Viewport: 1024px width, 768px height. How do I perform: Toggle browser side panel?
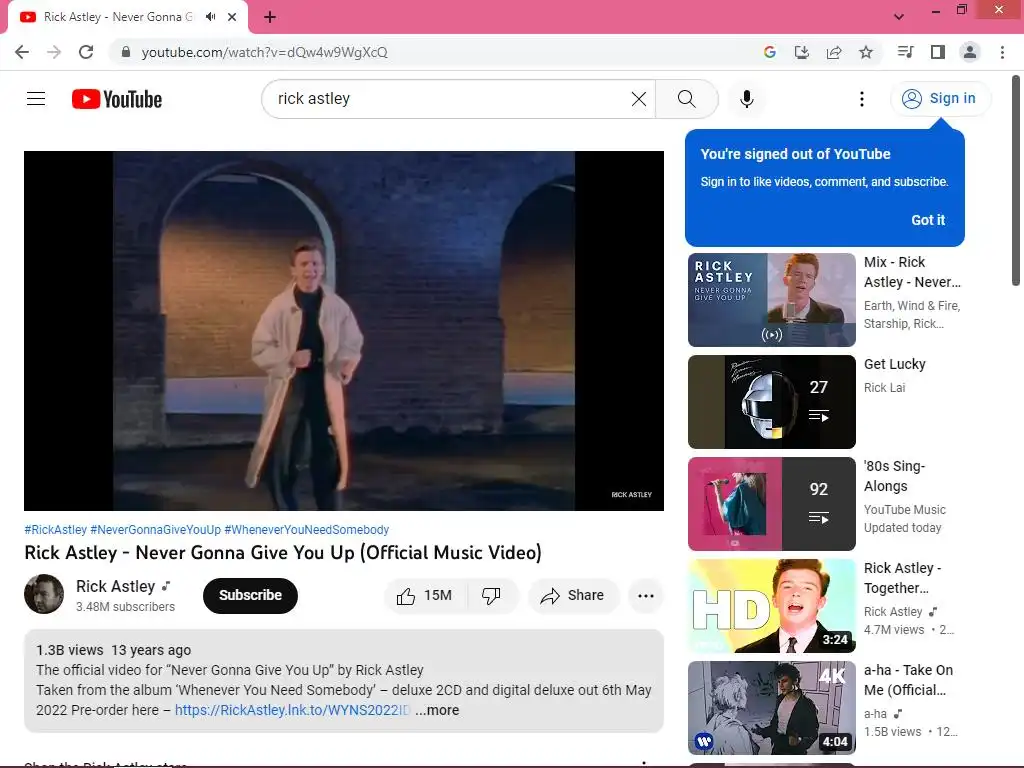point(938,52)
